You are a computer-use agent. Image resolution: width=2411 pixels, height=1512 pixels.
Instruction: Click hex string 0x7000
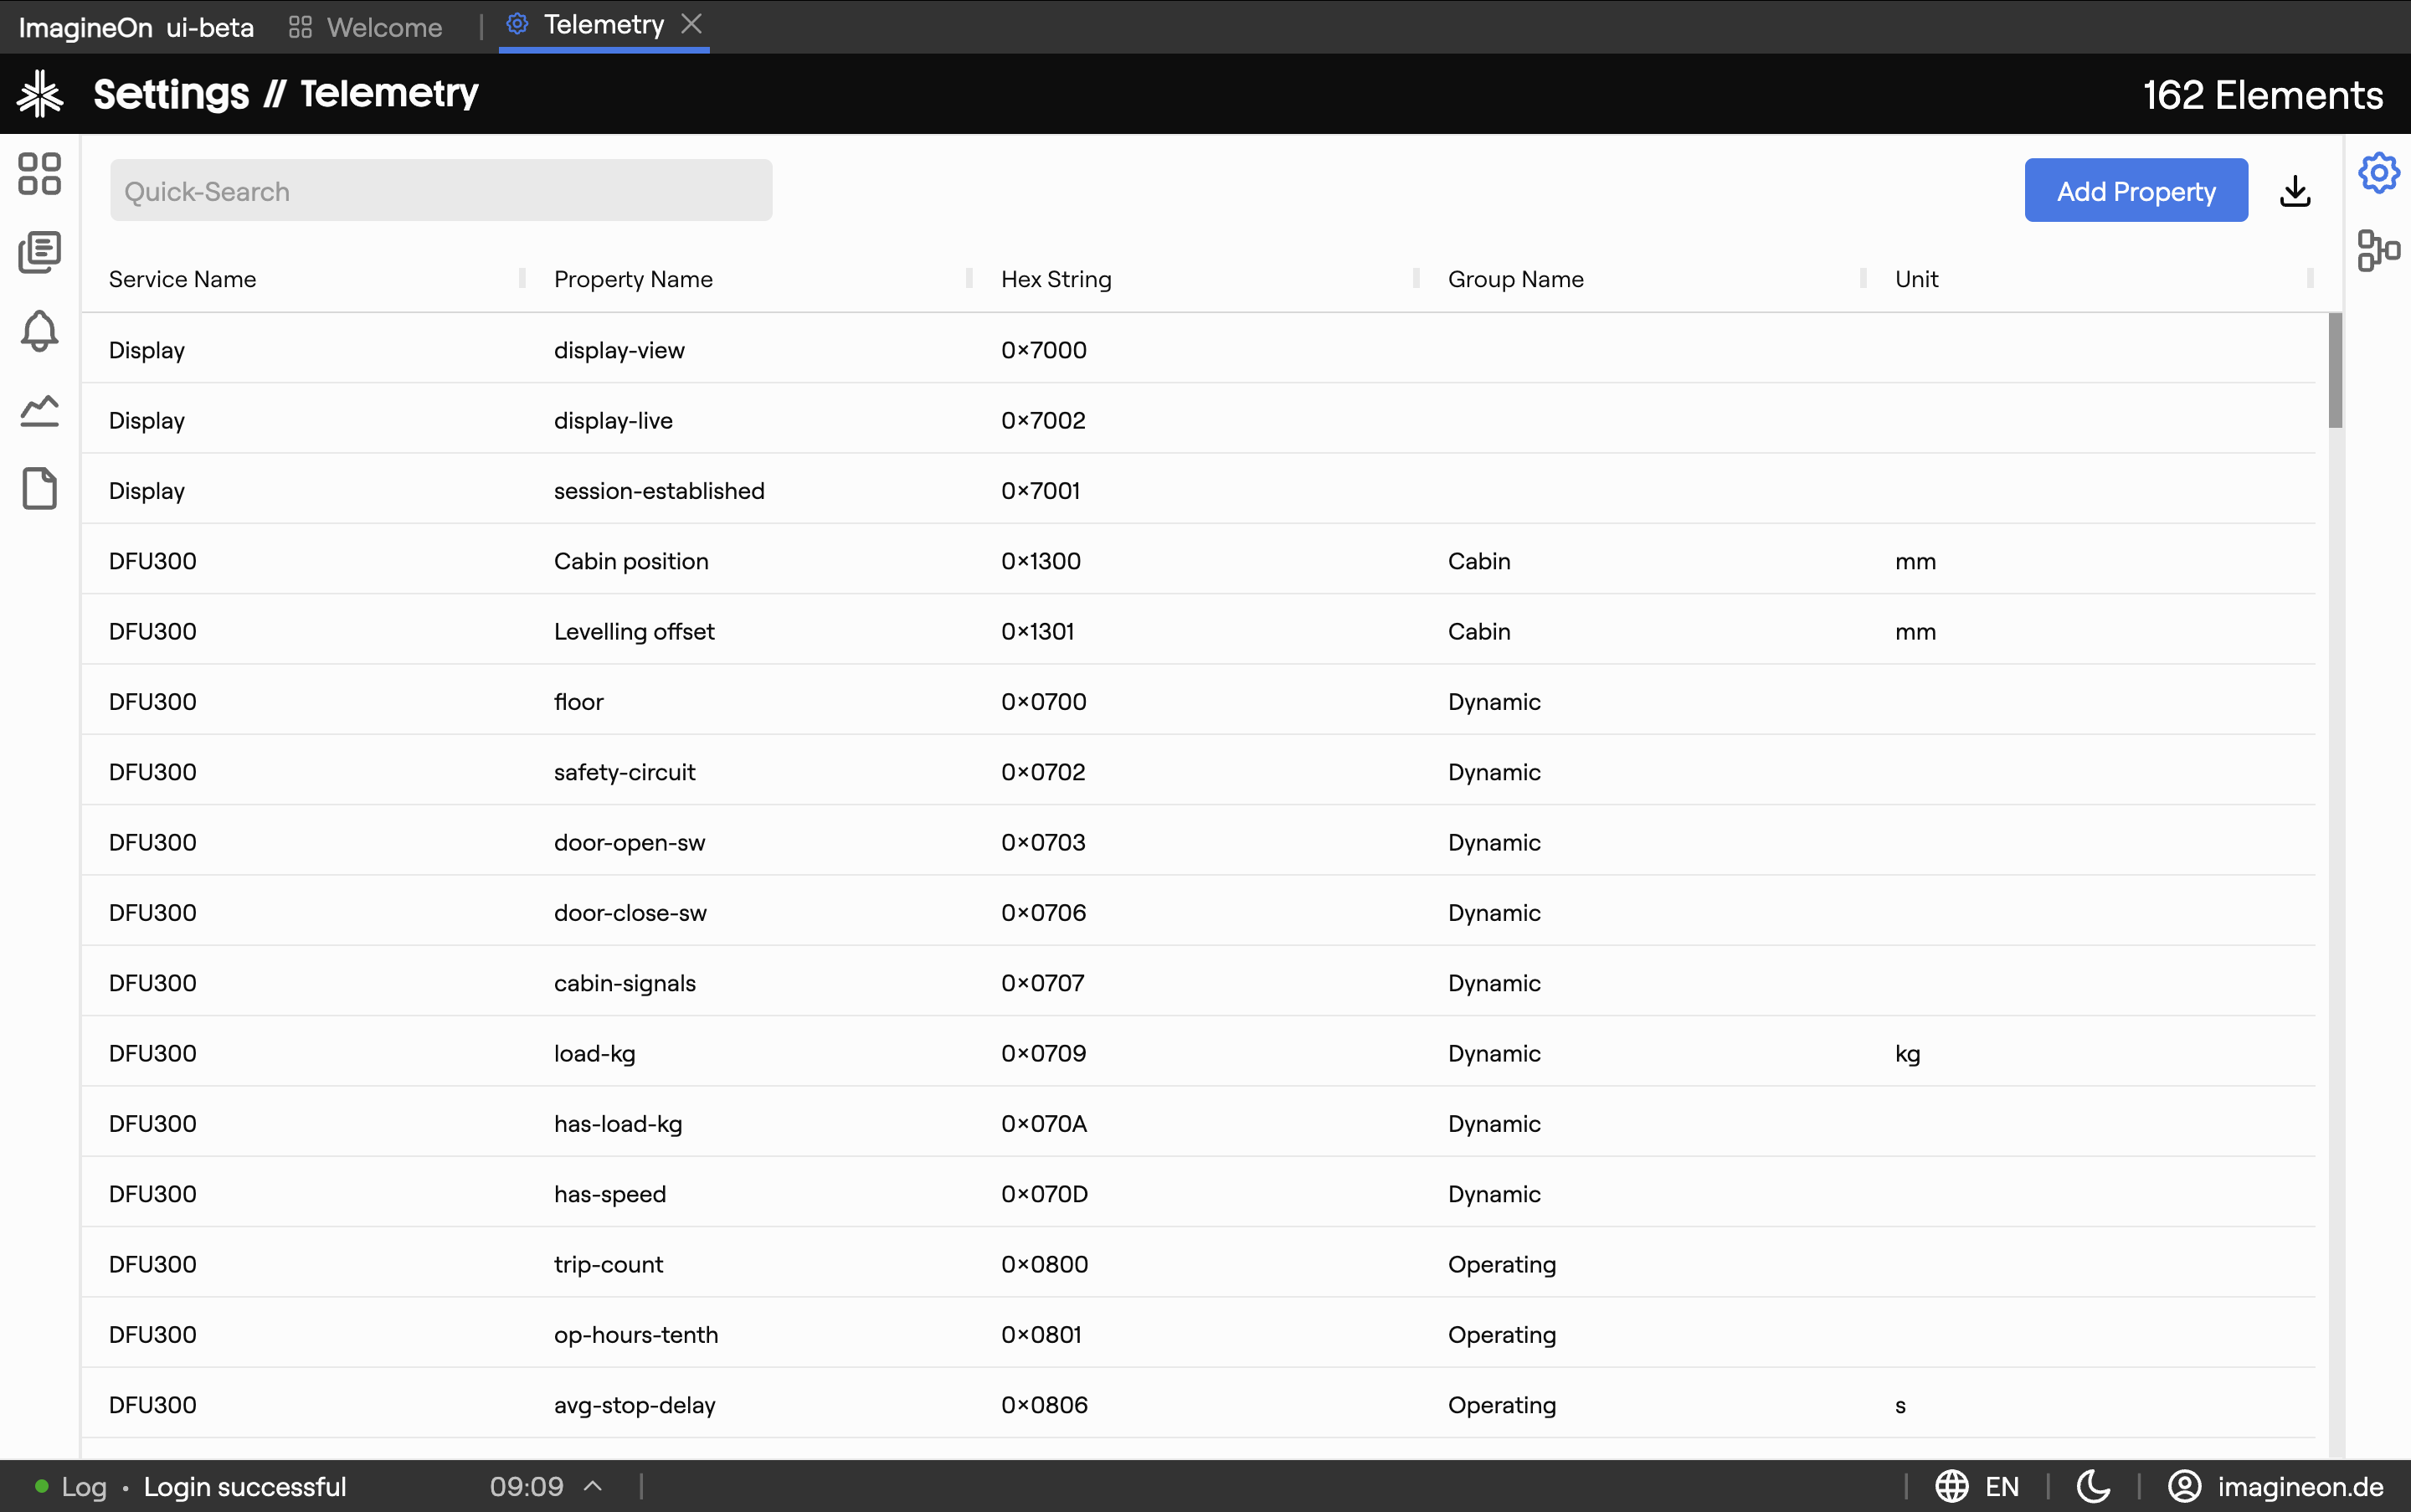(1044, 349)
